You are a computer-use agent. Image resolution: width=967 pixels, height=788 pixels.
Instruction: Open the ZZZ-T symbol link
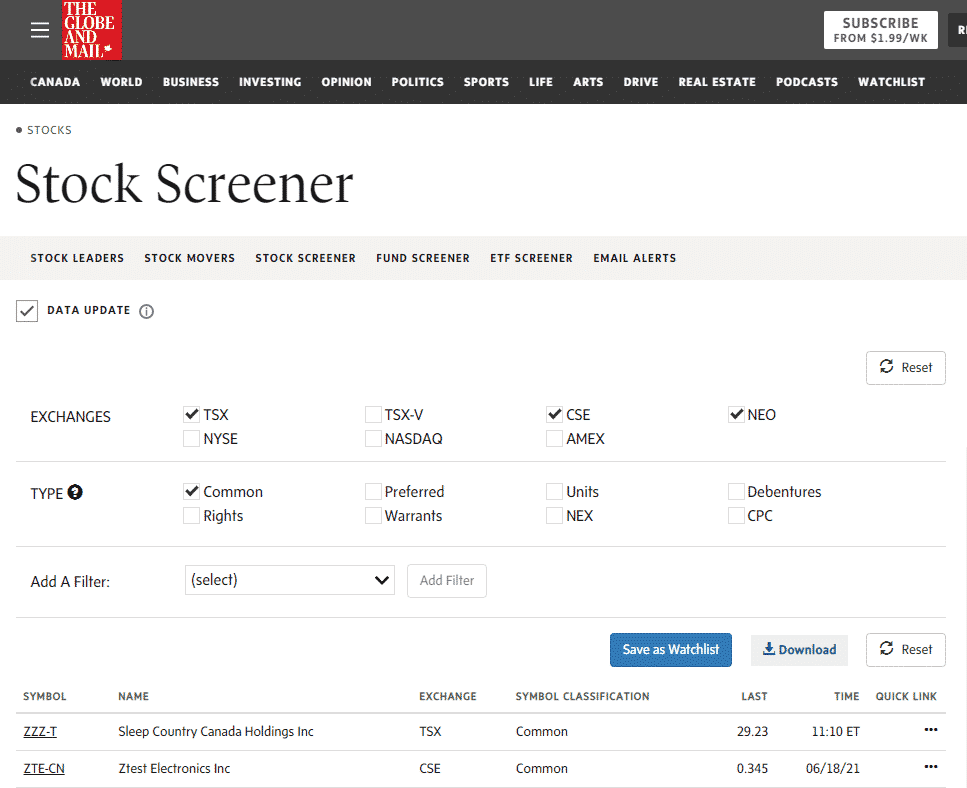[40, 732]
